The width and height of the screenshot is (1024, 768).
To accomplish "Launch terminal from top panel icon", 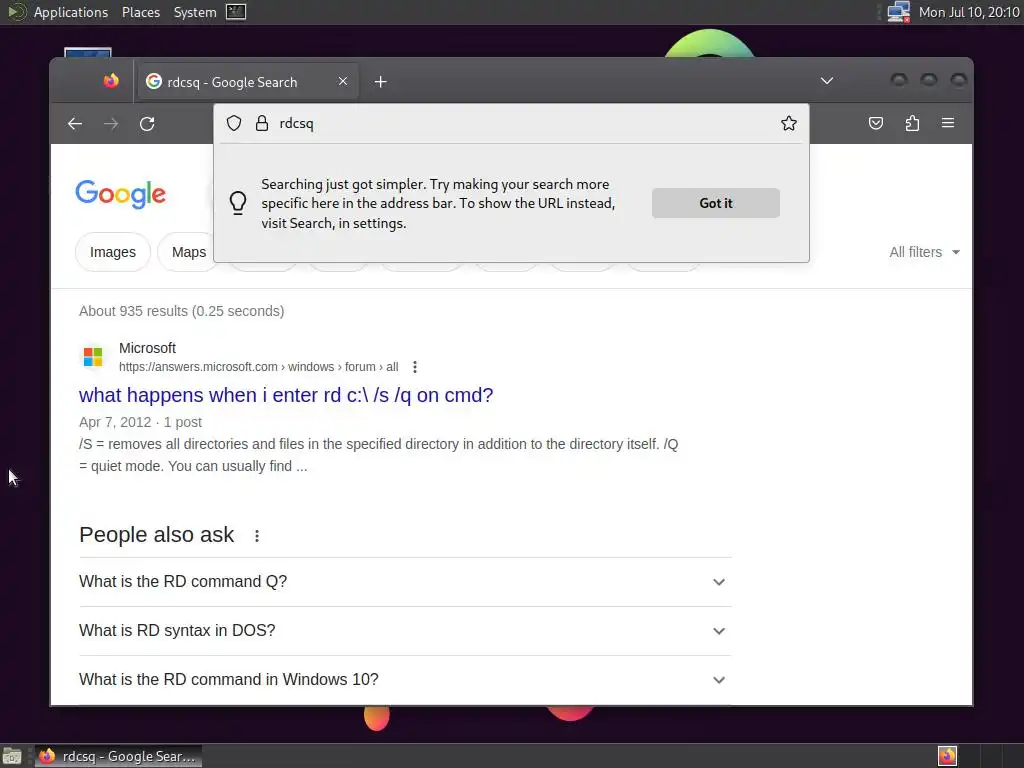I will (236, 12).
